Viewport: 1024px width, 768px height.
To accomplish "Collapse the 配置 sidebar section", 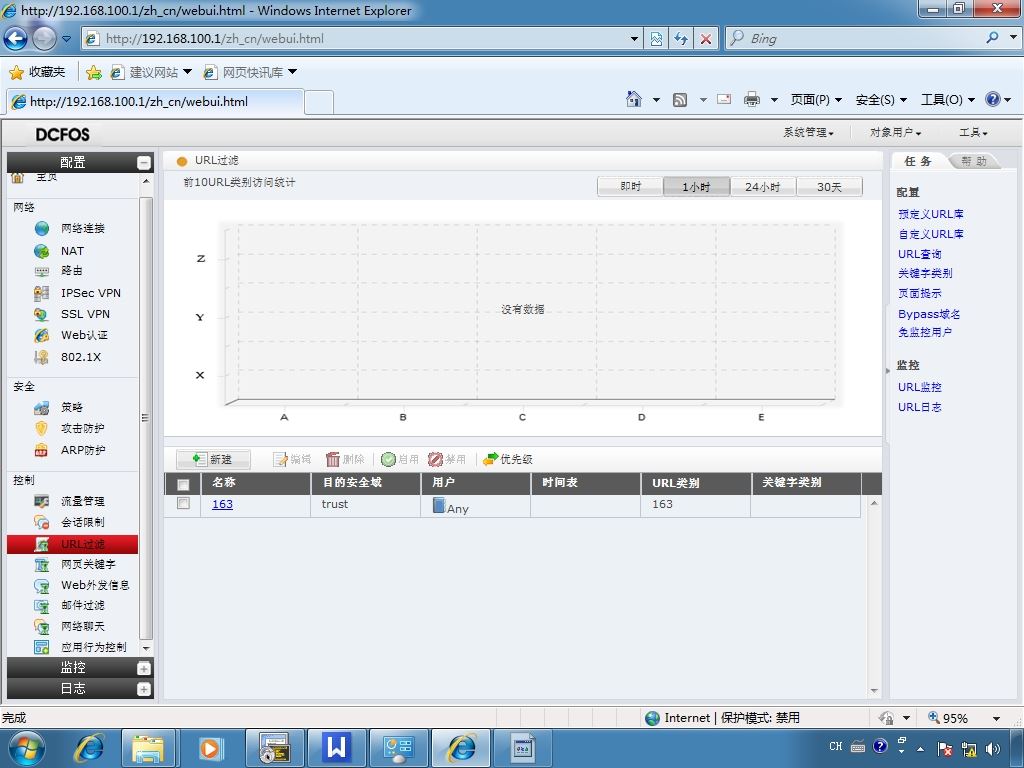I will pos(144,163).
